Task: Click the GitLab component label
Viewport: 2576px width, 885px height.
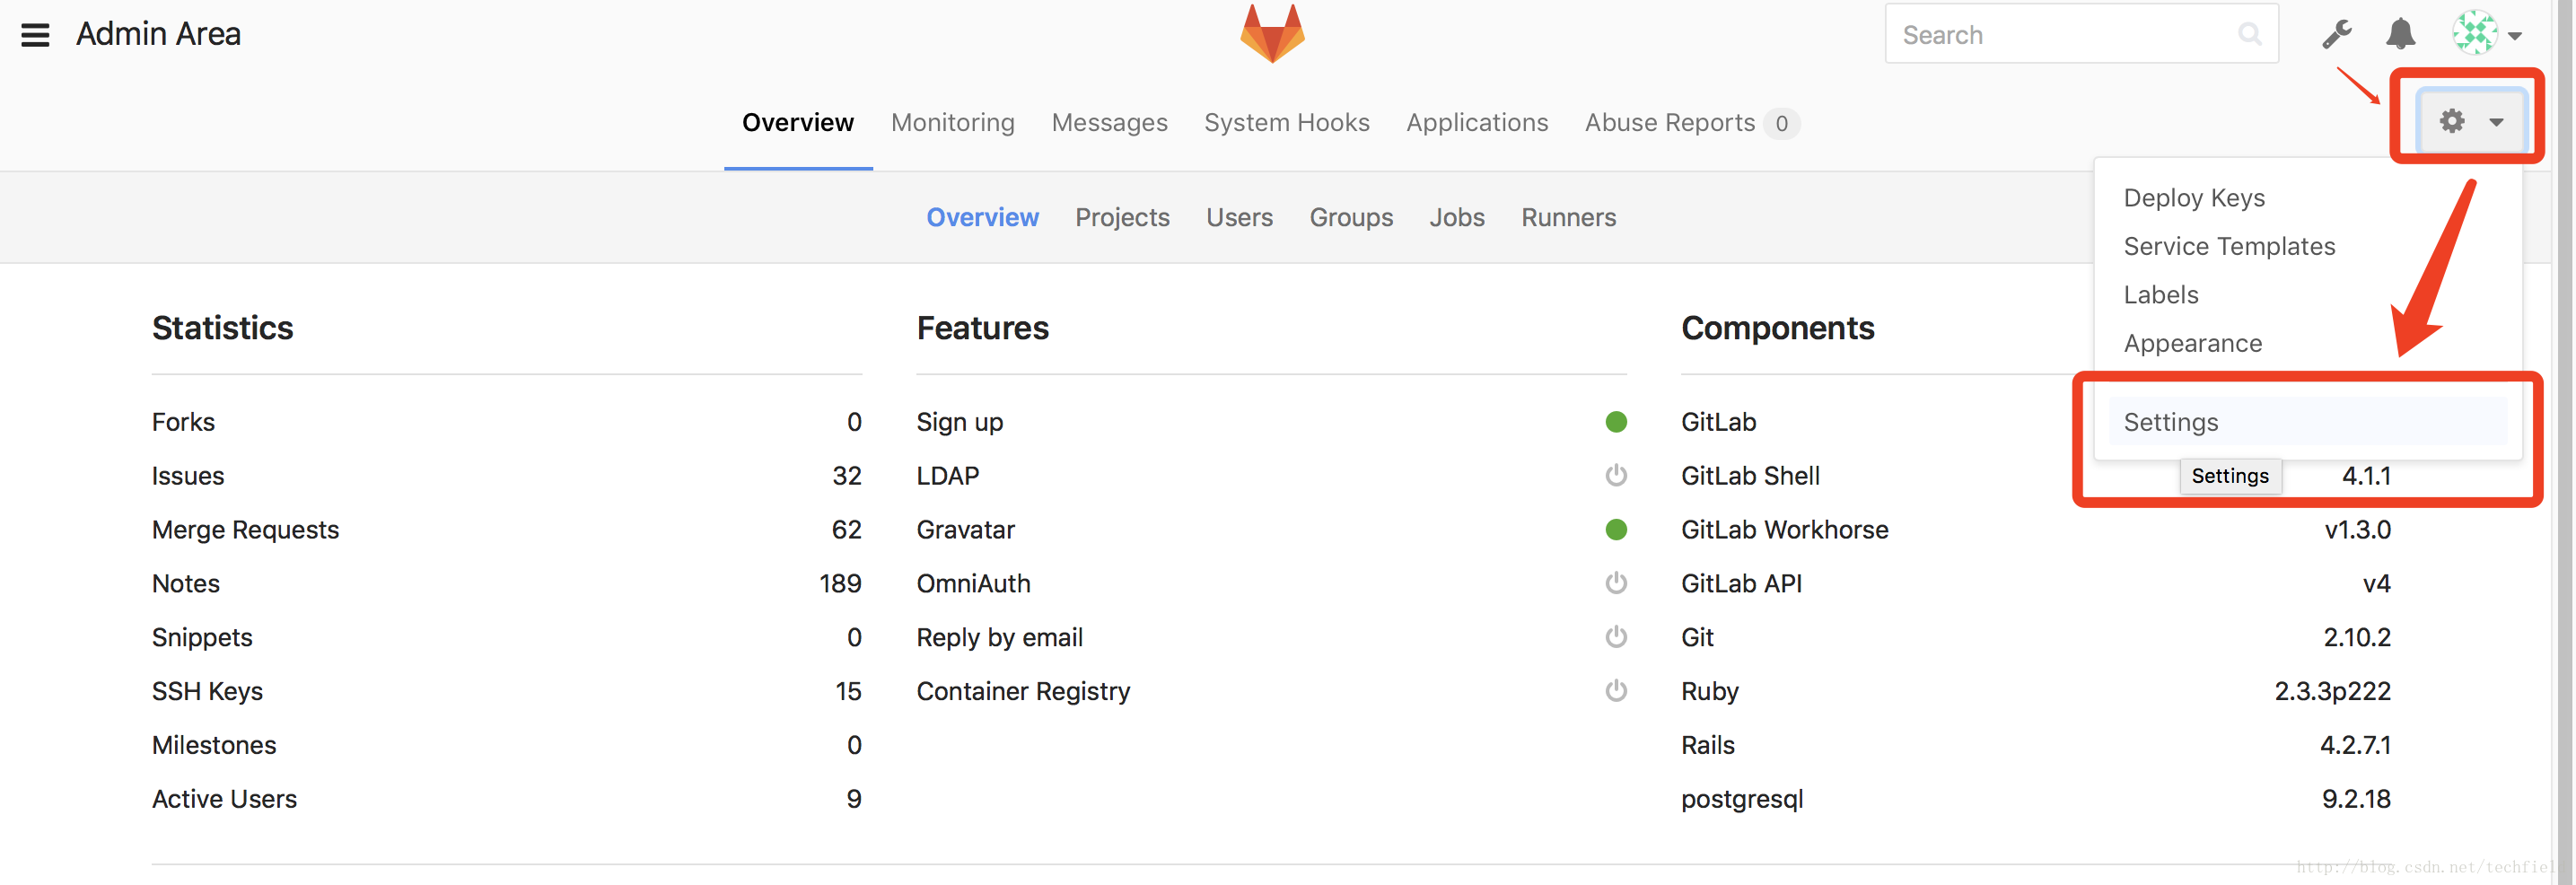Action: 1718,422
